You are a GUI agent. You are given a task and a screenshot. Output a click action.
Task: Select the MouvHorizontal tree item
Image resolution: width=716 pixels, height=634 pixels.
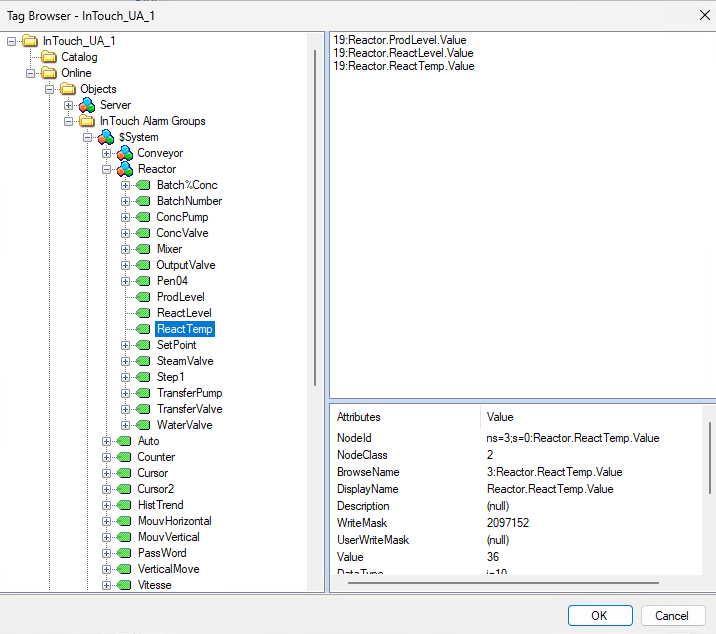tap(175, 521)
